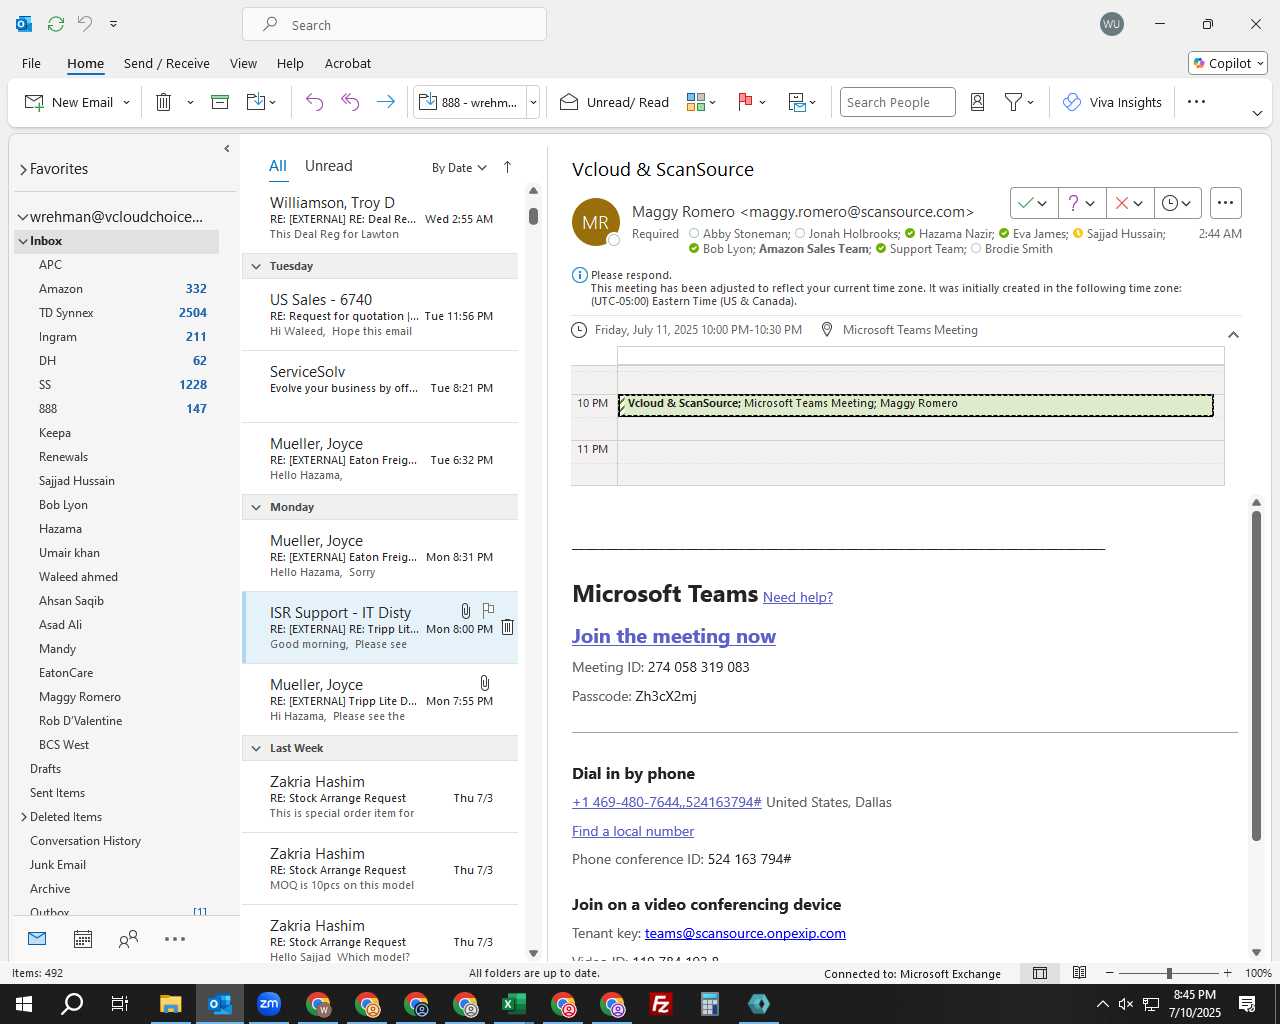Open FileZilla from the taskbar
Image resolution: width=1280 pixels, height=1024 pixels.
click(x=660, y=1004)
